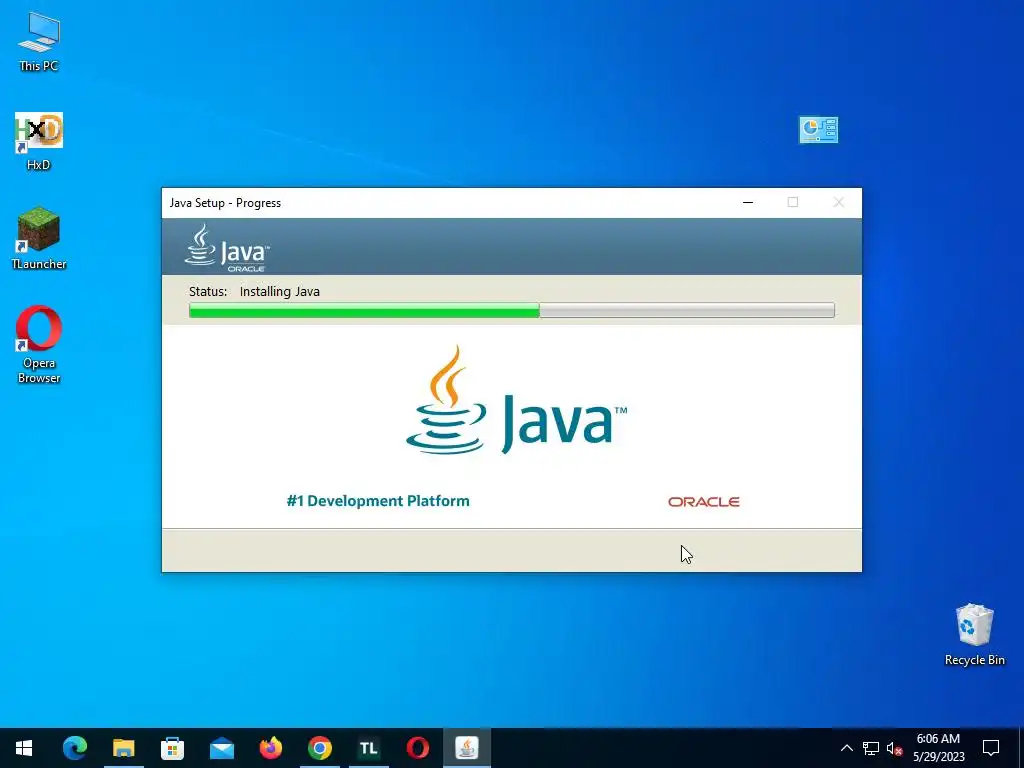Click the muted volume tray icon
This screenshot has height=768, width=1024.
[x=894, y=748]
